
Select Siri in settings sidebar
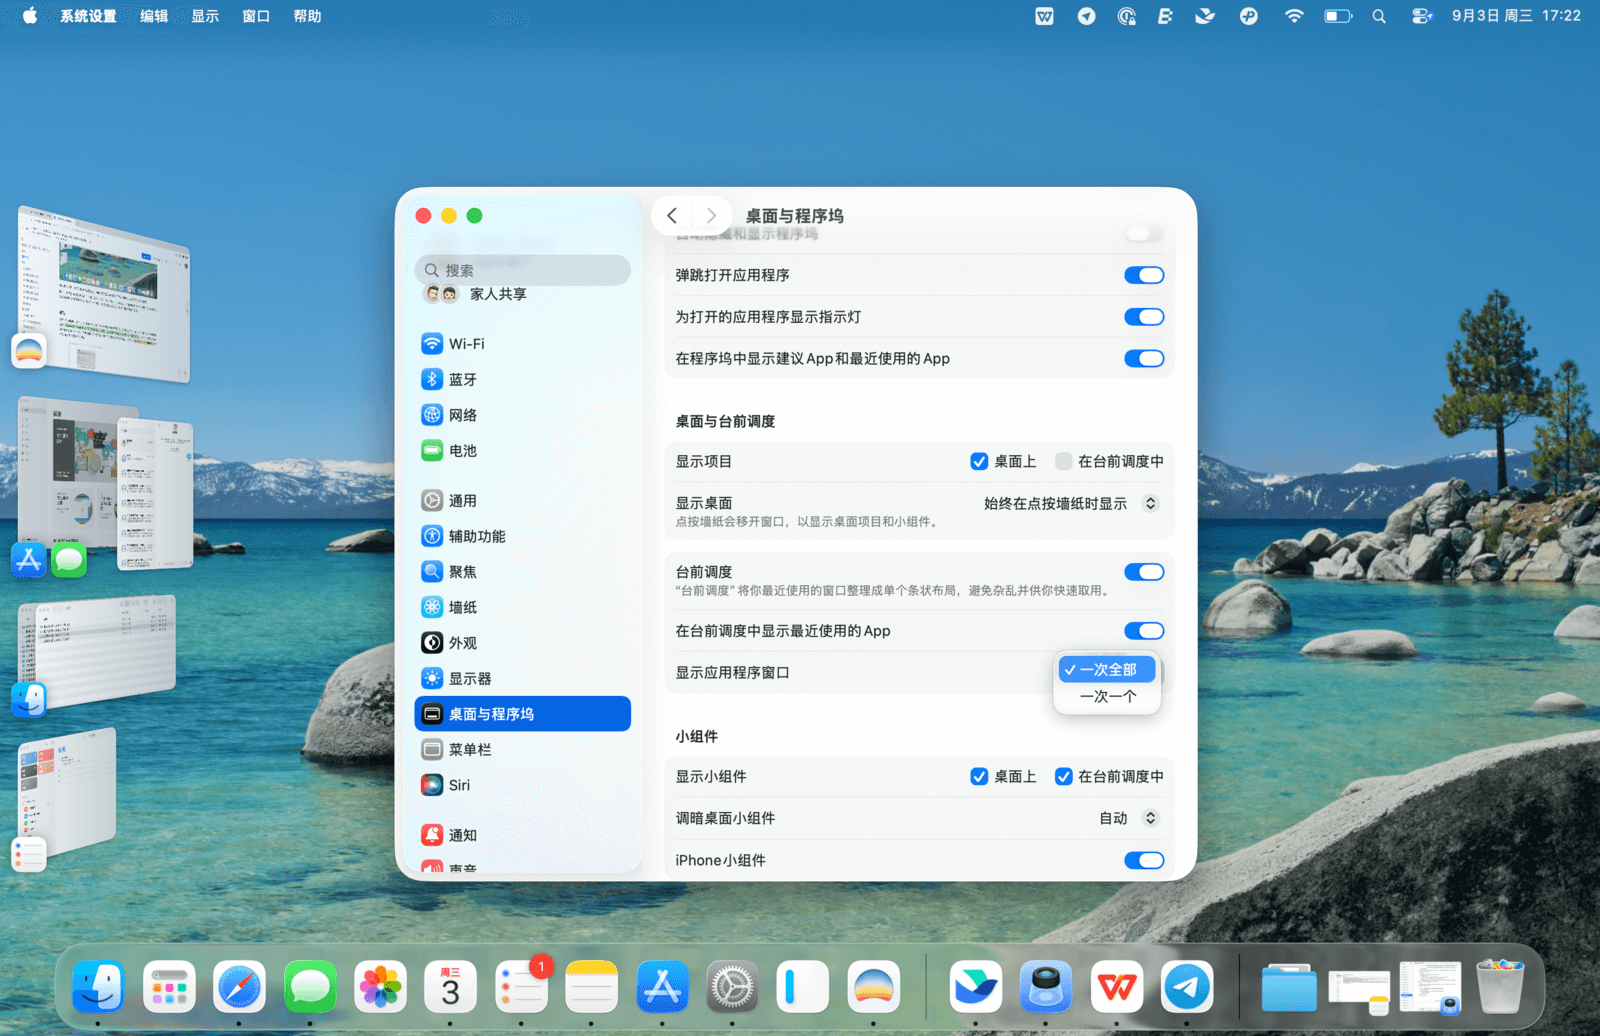[459, 786]
